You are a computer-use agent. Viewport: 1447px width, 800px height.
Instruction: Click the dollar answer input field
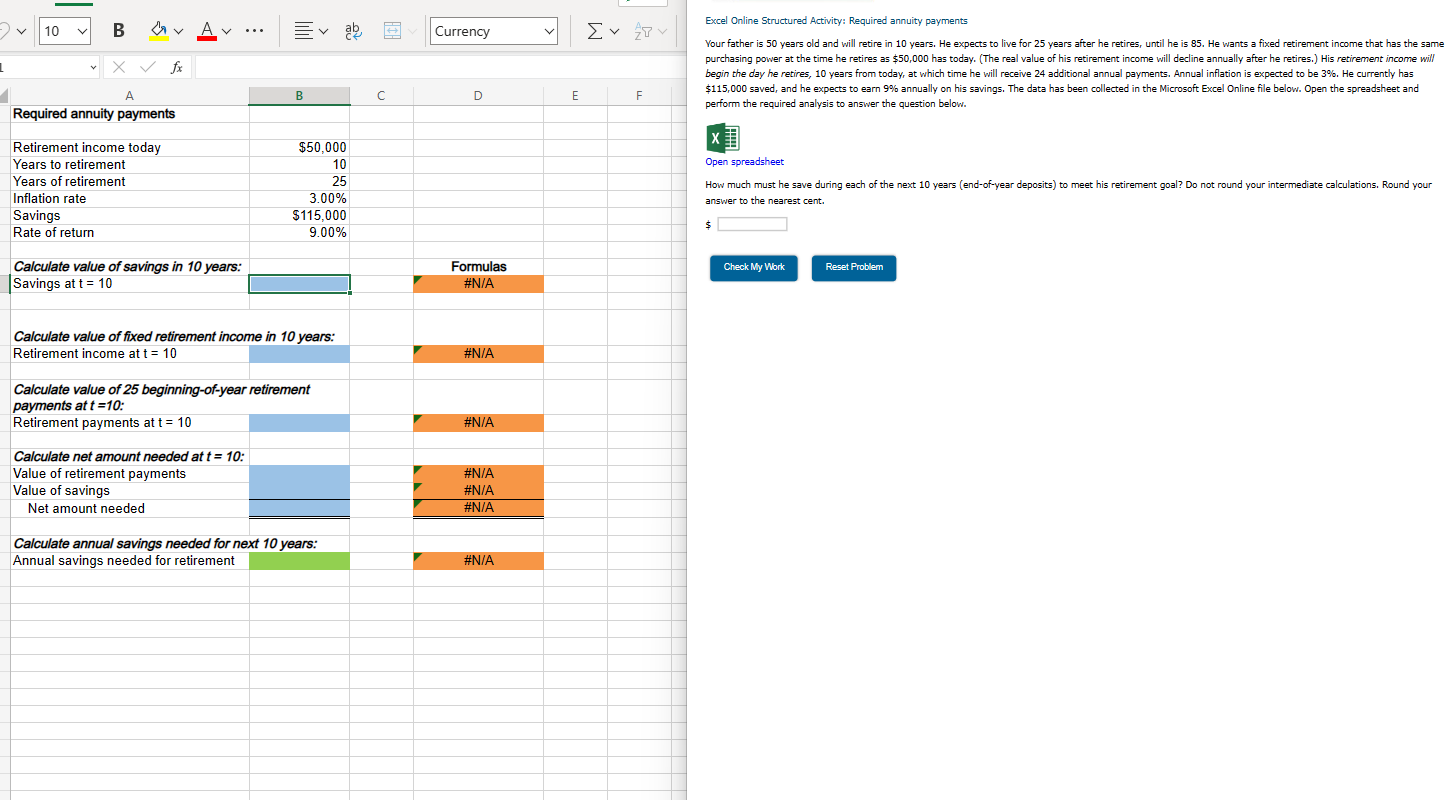(x=751, y=224)
